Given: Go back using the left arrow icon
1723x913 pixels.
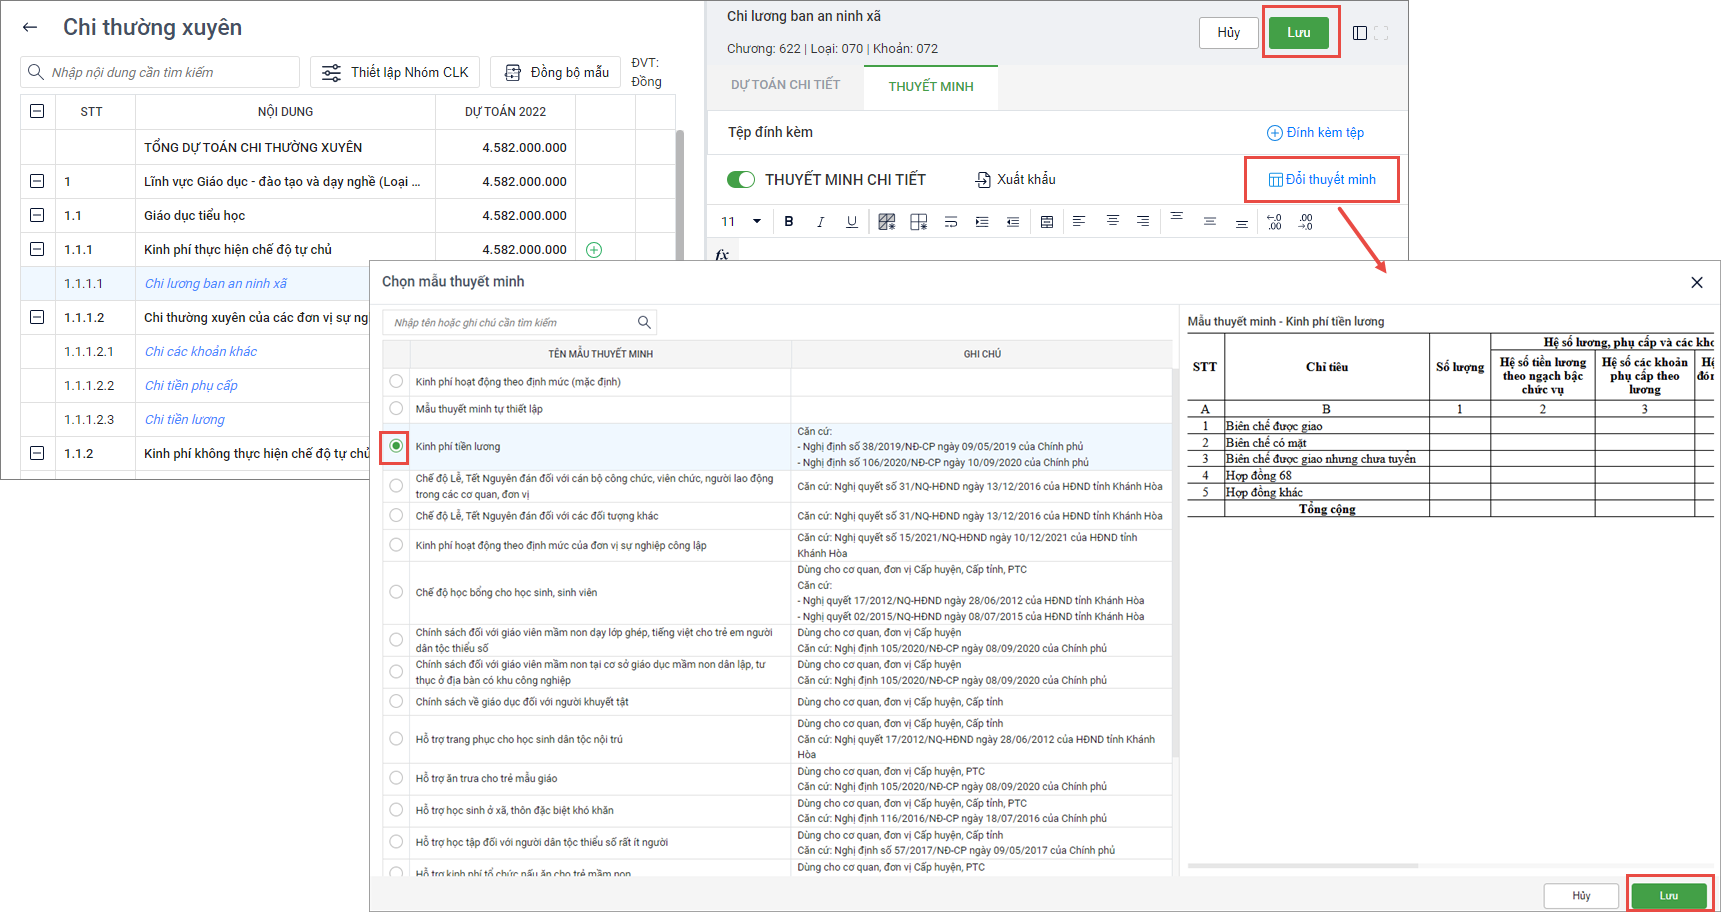Looking at the screenshot, I should pyautogui.click(x=30, y=28).
